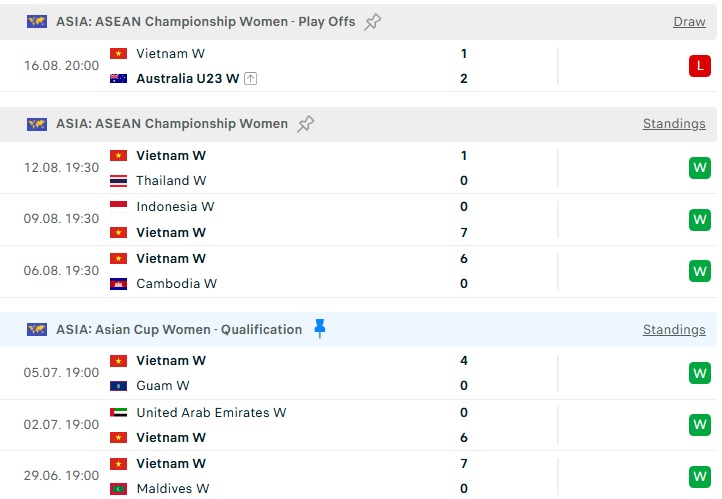Unpin the Asian Cup Women Qualification league
This screenshot has width=722, height=499.
coord(320,329)
